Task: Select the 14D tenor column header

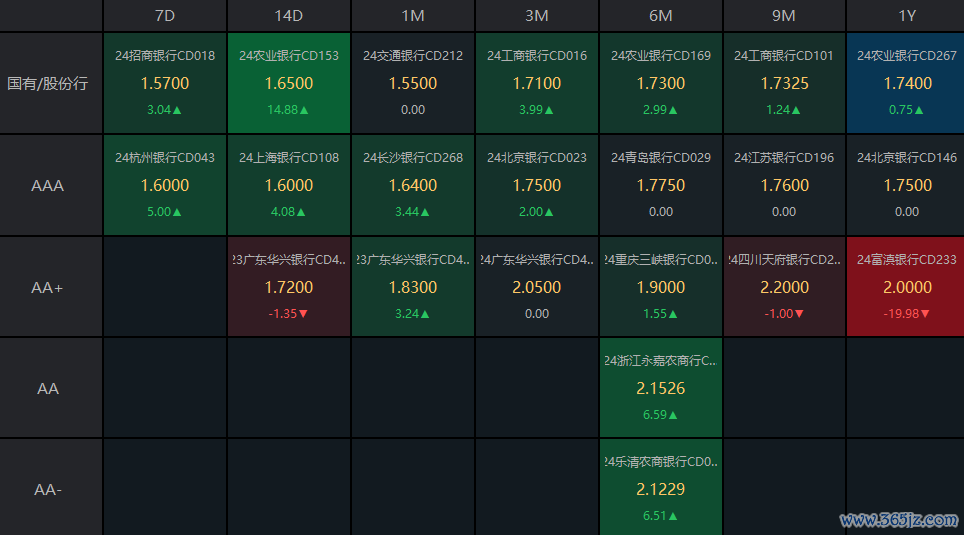Action: [289, 15]
